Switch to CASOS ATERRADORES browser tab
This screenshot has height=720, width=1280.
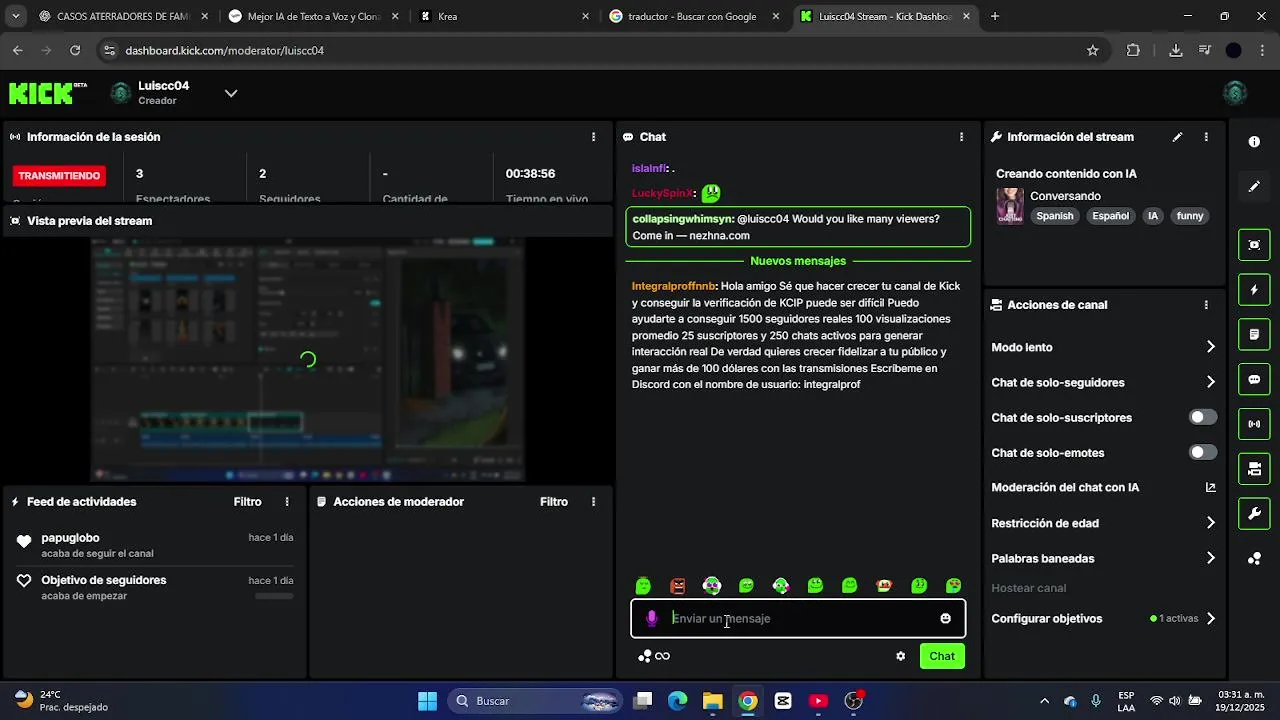(x=123, y=16)
